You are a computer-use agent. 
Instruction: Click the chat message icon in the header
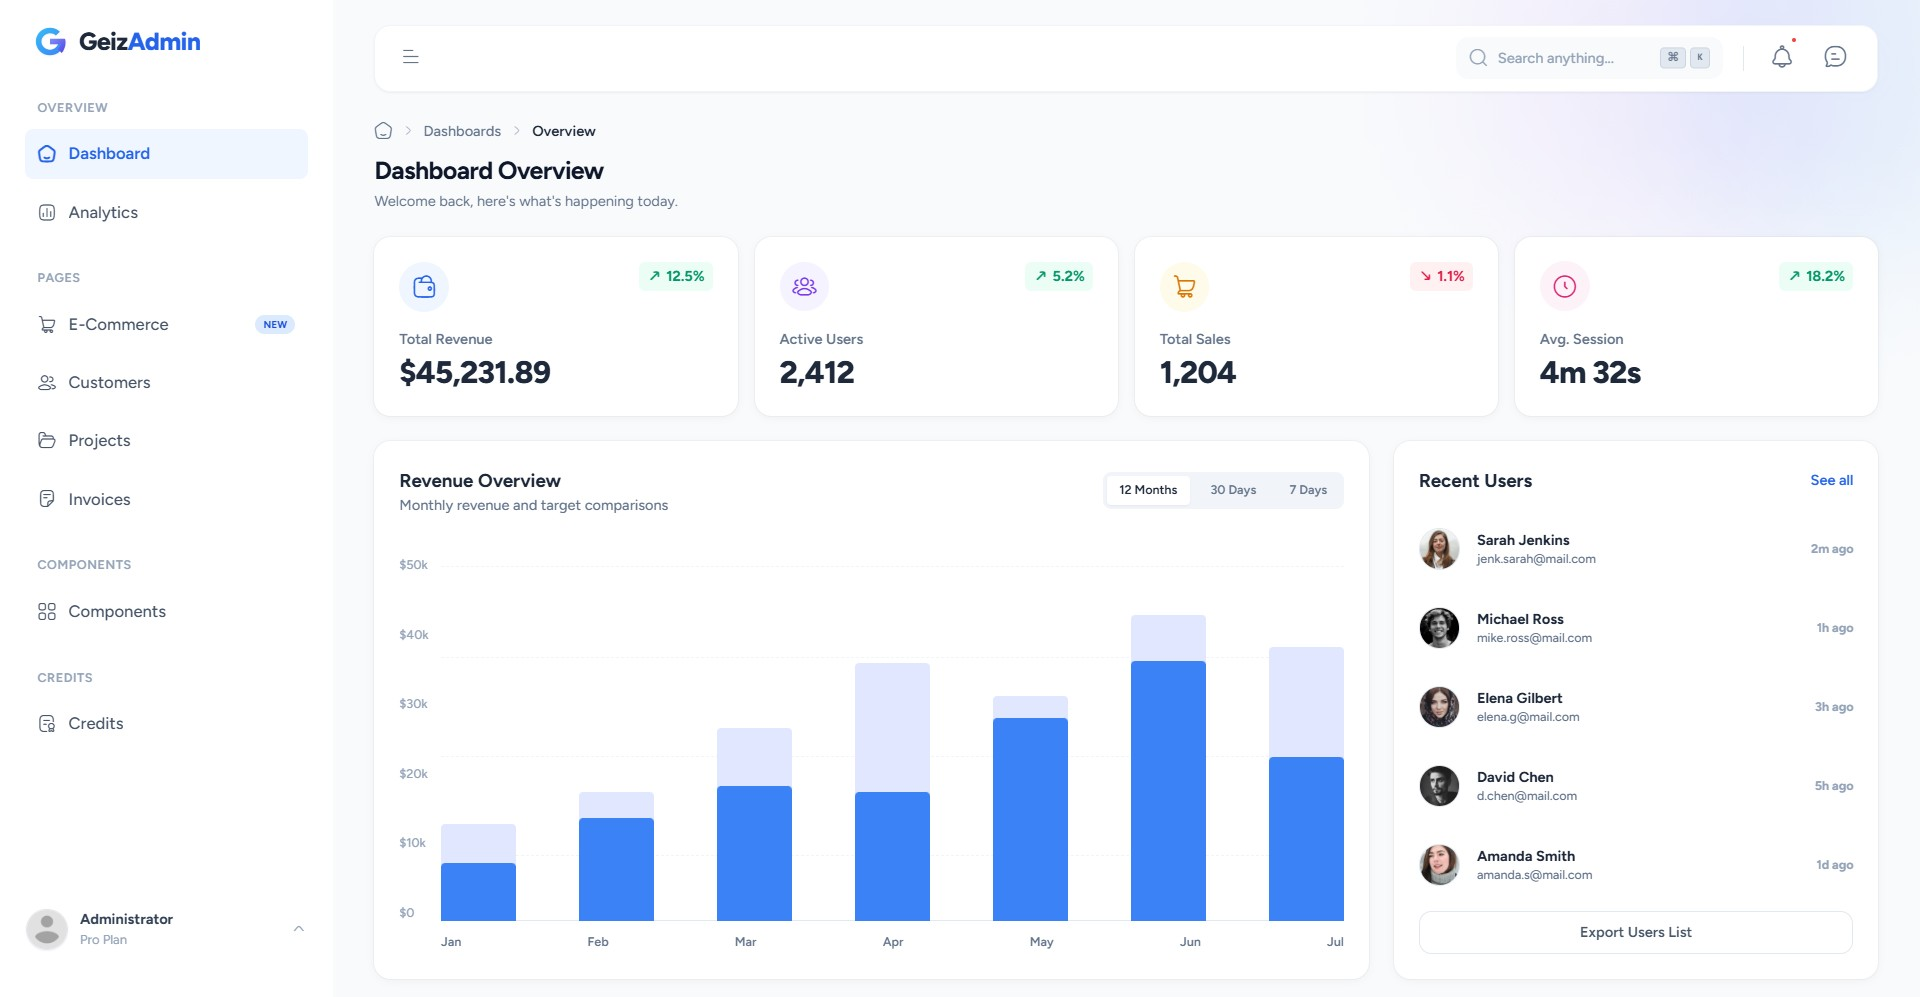(x=1835, y=56)
